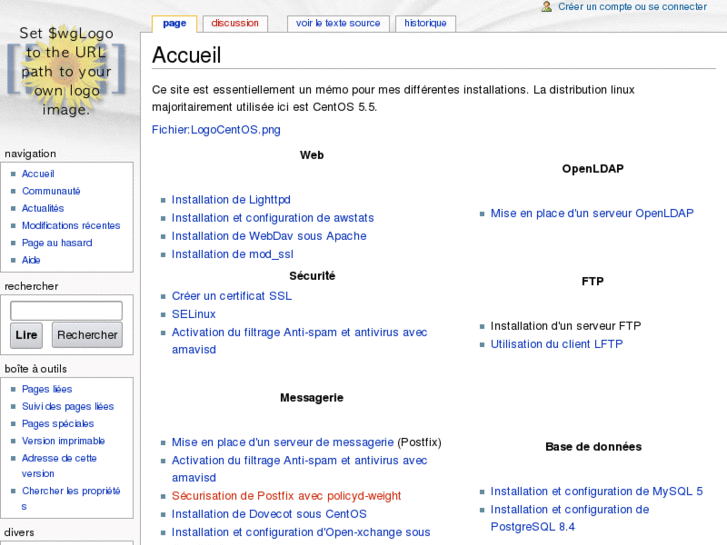Open Installation de WebDav sous Apache
The image size is (727, 545).
point(269,236)
